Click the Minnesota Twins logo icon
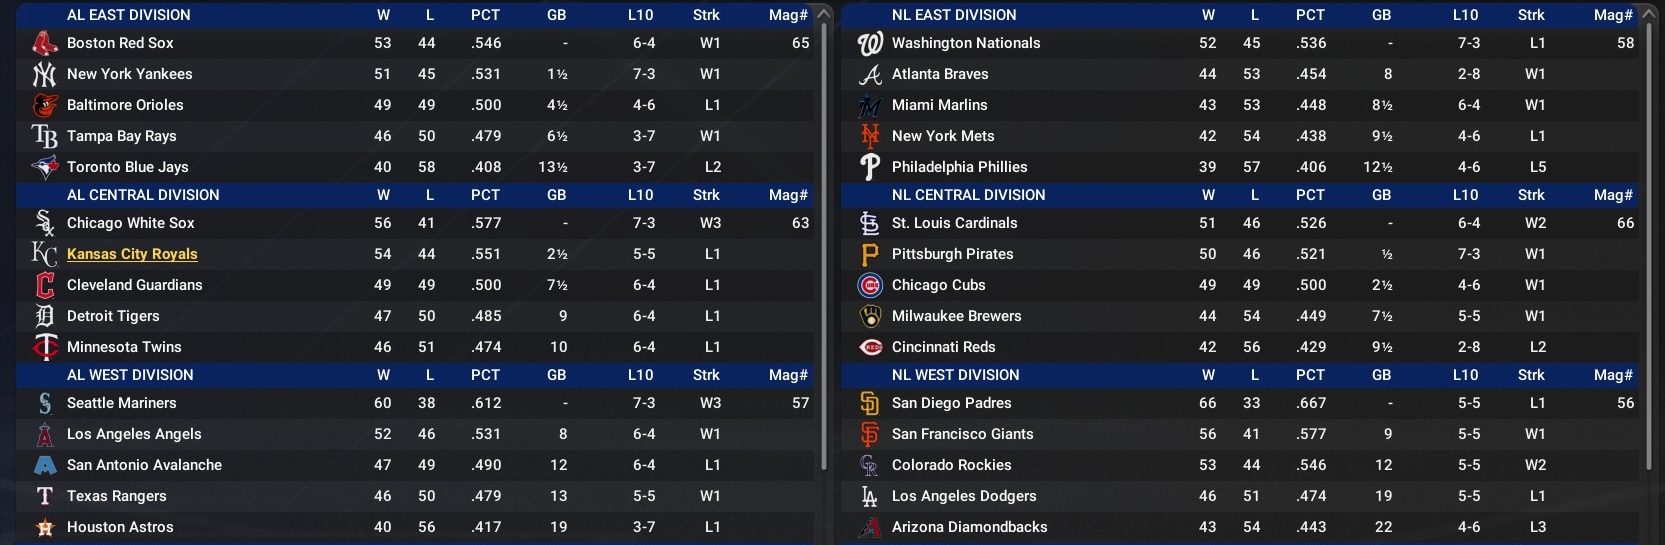This screenshot has width=1665, height=545. (44, 347)
